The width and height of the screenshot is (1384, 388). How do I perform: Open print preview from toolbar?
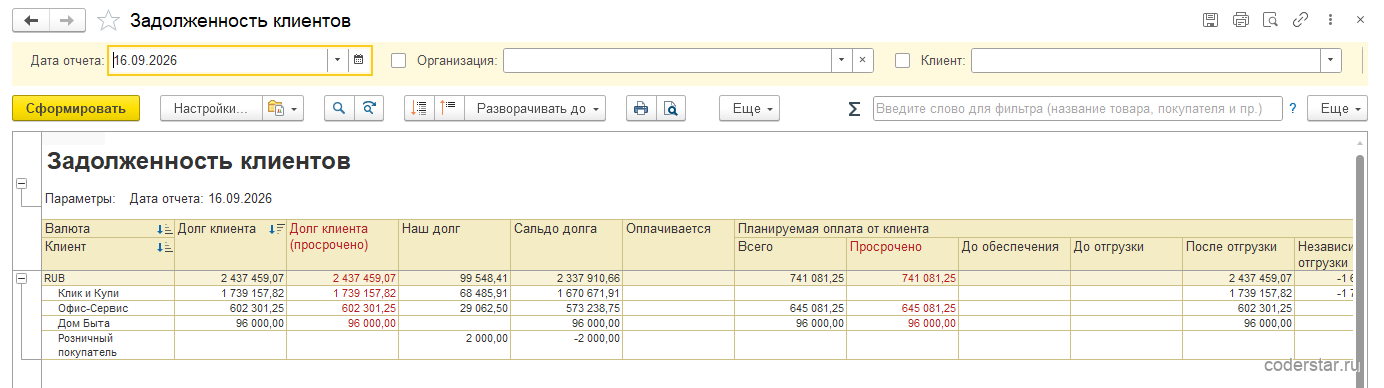point(671,108)
